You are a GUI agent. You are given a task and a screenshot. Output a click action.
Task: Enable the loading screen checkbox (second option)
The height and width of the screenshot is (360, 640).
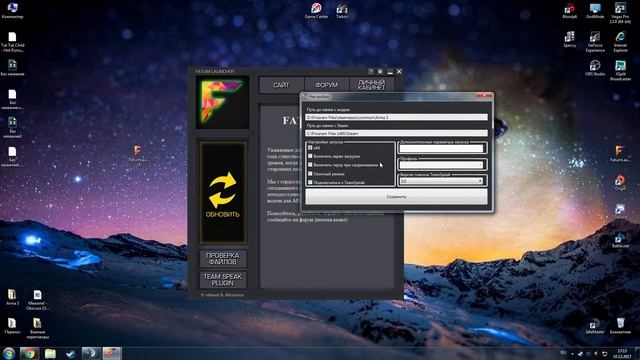310,156
